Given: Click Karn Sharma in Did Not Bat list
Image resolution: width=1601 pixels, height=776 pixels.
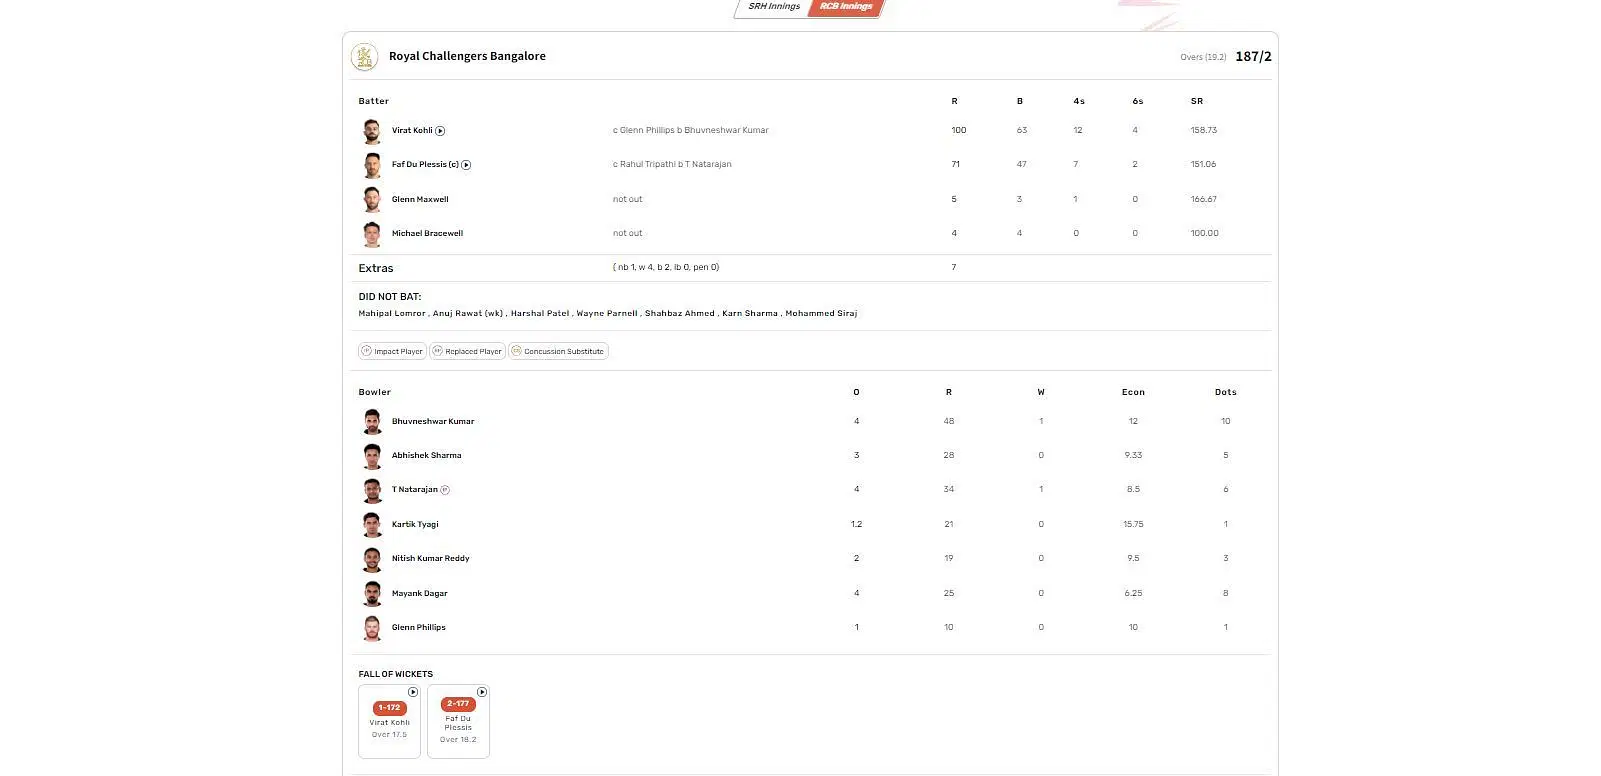Looking at the screenshot, I should (x=750, y=313).
